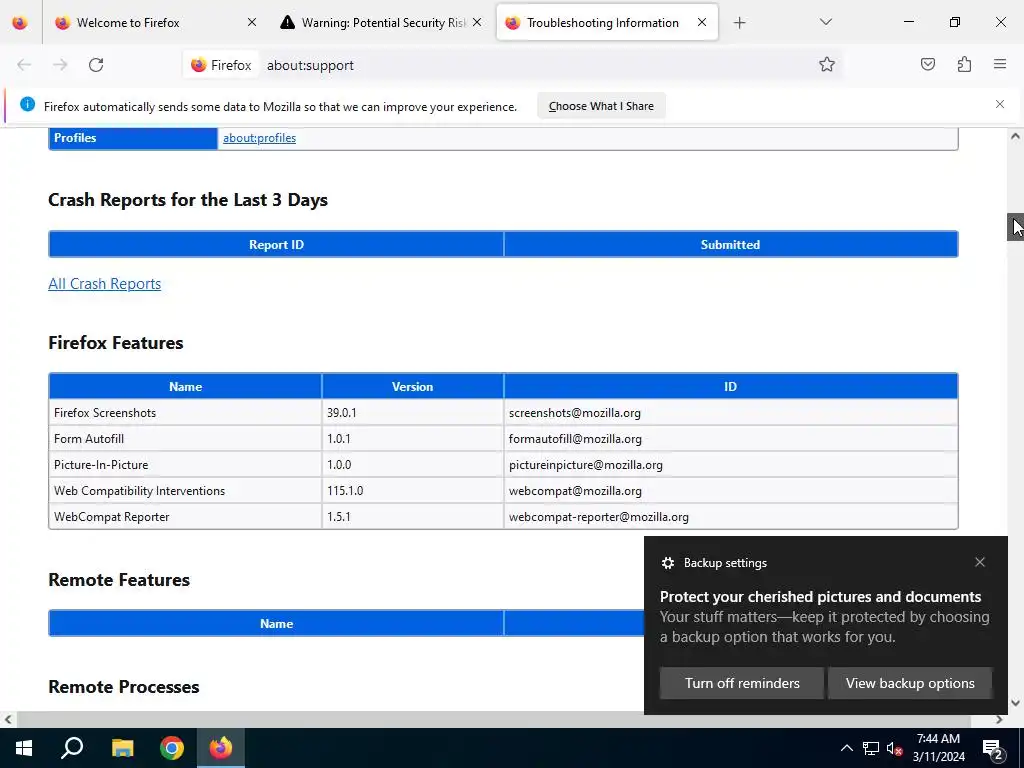Click the horizontal scrollbar left arrow
1024x768 pixels.
pyautogui.click(x=7, y=719)
